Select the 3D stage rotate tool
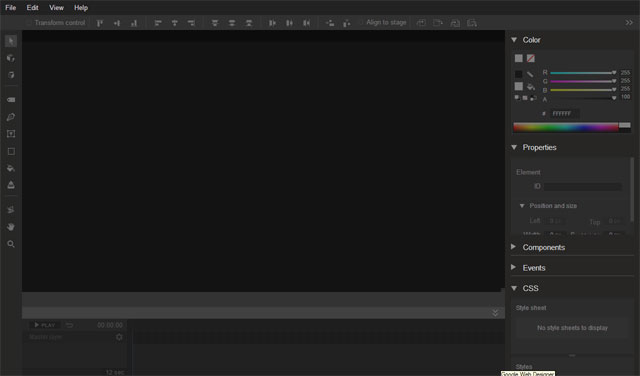 point(11,75)
